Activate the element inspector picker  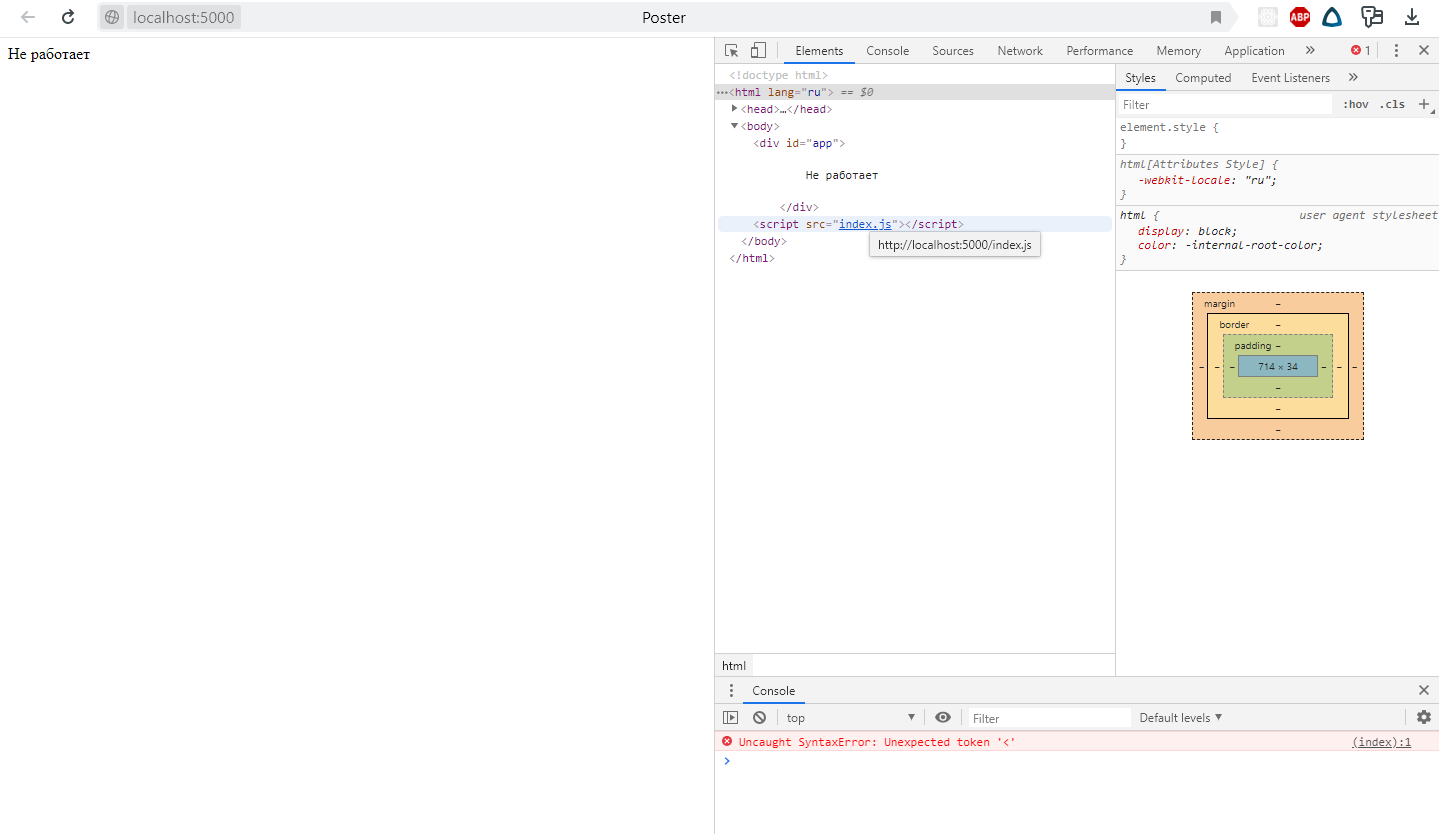732,51
